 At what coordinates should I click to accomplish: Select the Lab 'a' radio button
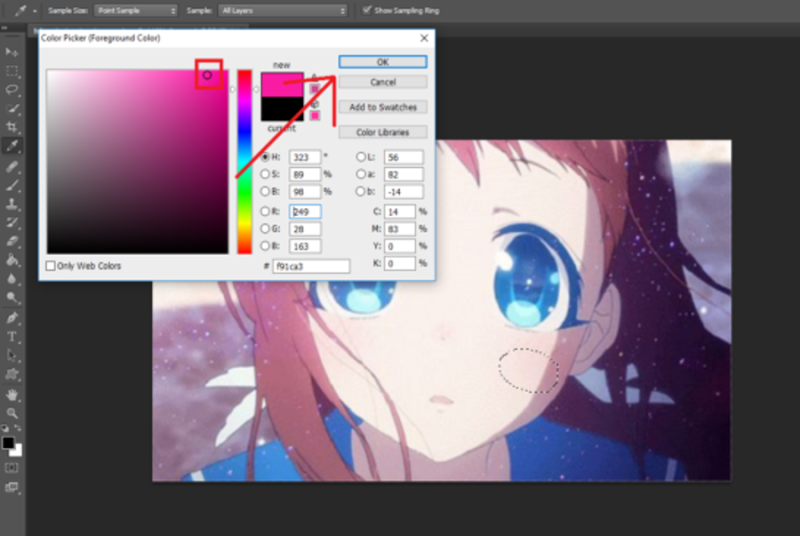[361, 174]
